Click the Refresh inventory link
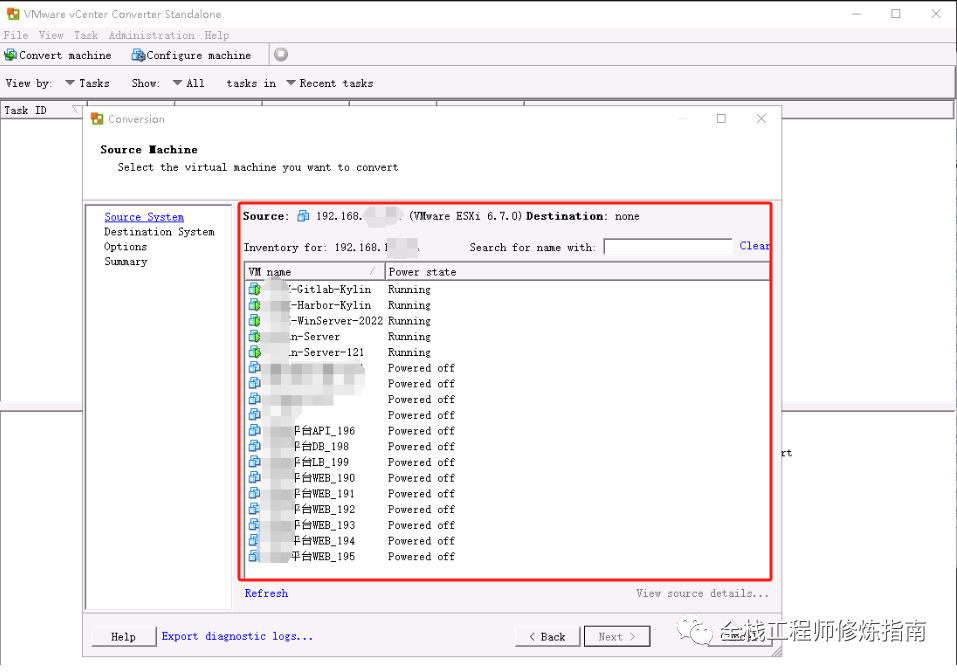The width and height of the screenshot is (957, 672). coord(266,593)
